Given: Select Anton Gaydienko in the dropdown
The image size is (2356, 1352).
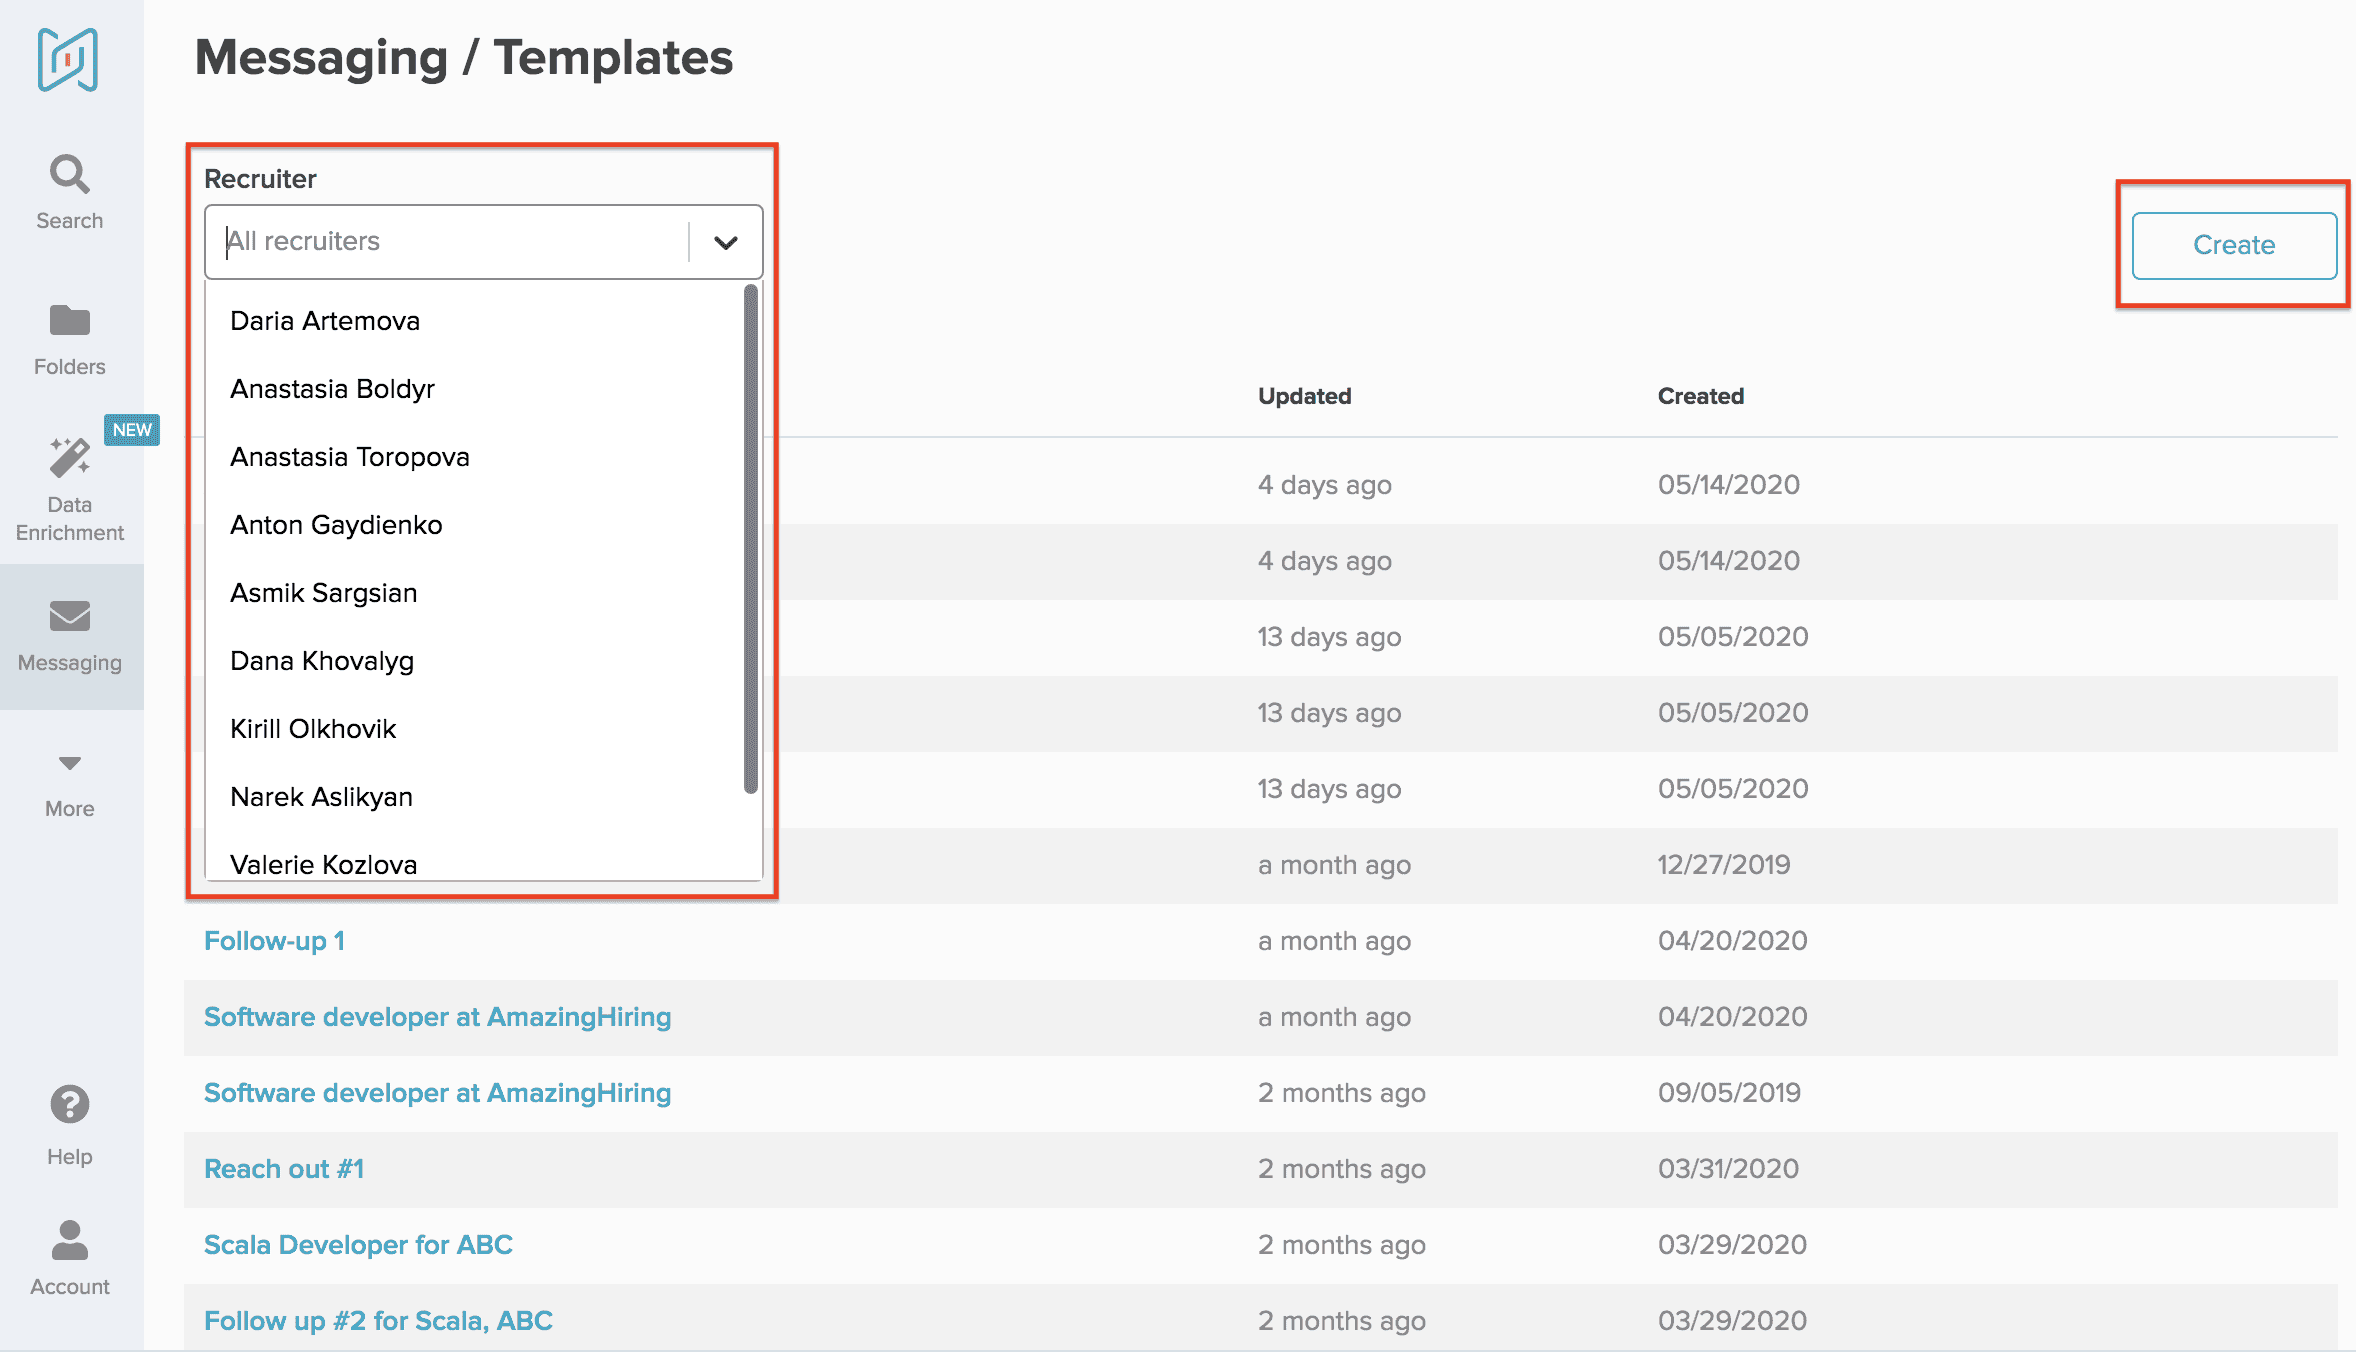Looking at the screenshot, I should click(336, 525).
